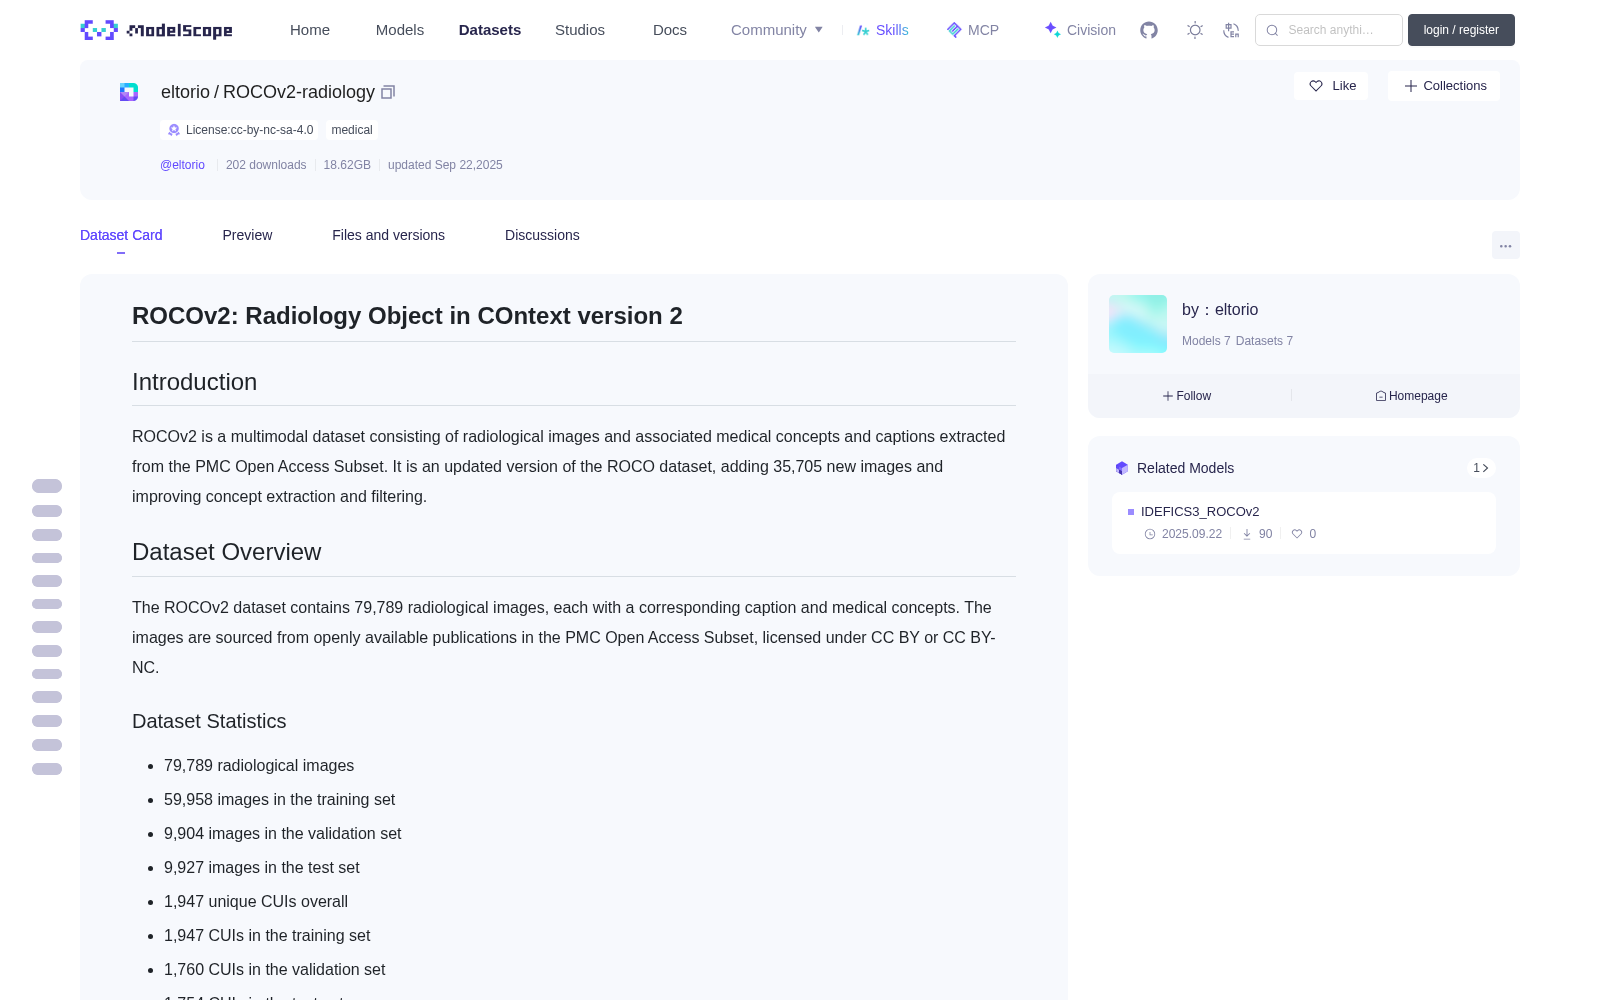This screenshot has width=1600, height=1000.
Task: Click the license badge icon
Action: tap(174, 130)
